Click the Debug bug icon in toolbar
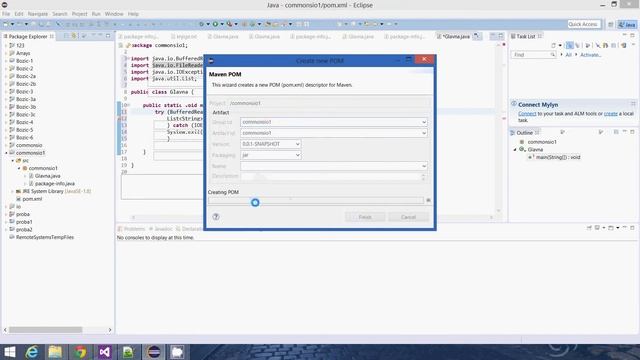 click(202, 24)
